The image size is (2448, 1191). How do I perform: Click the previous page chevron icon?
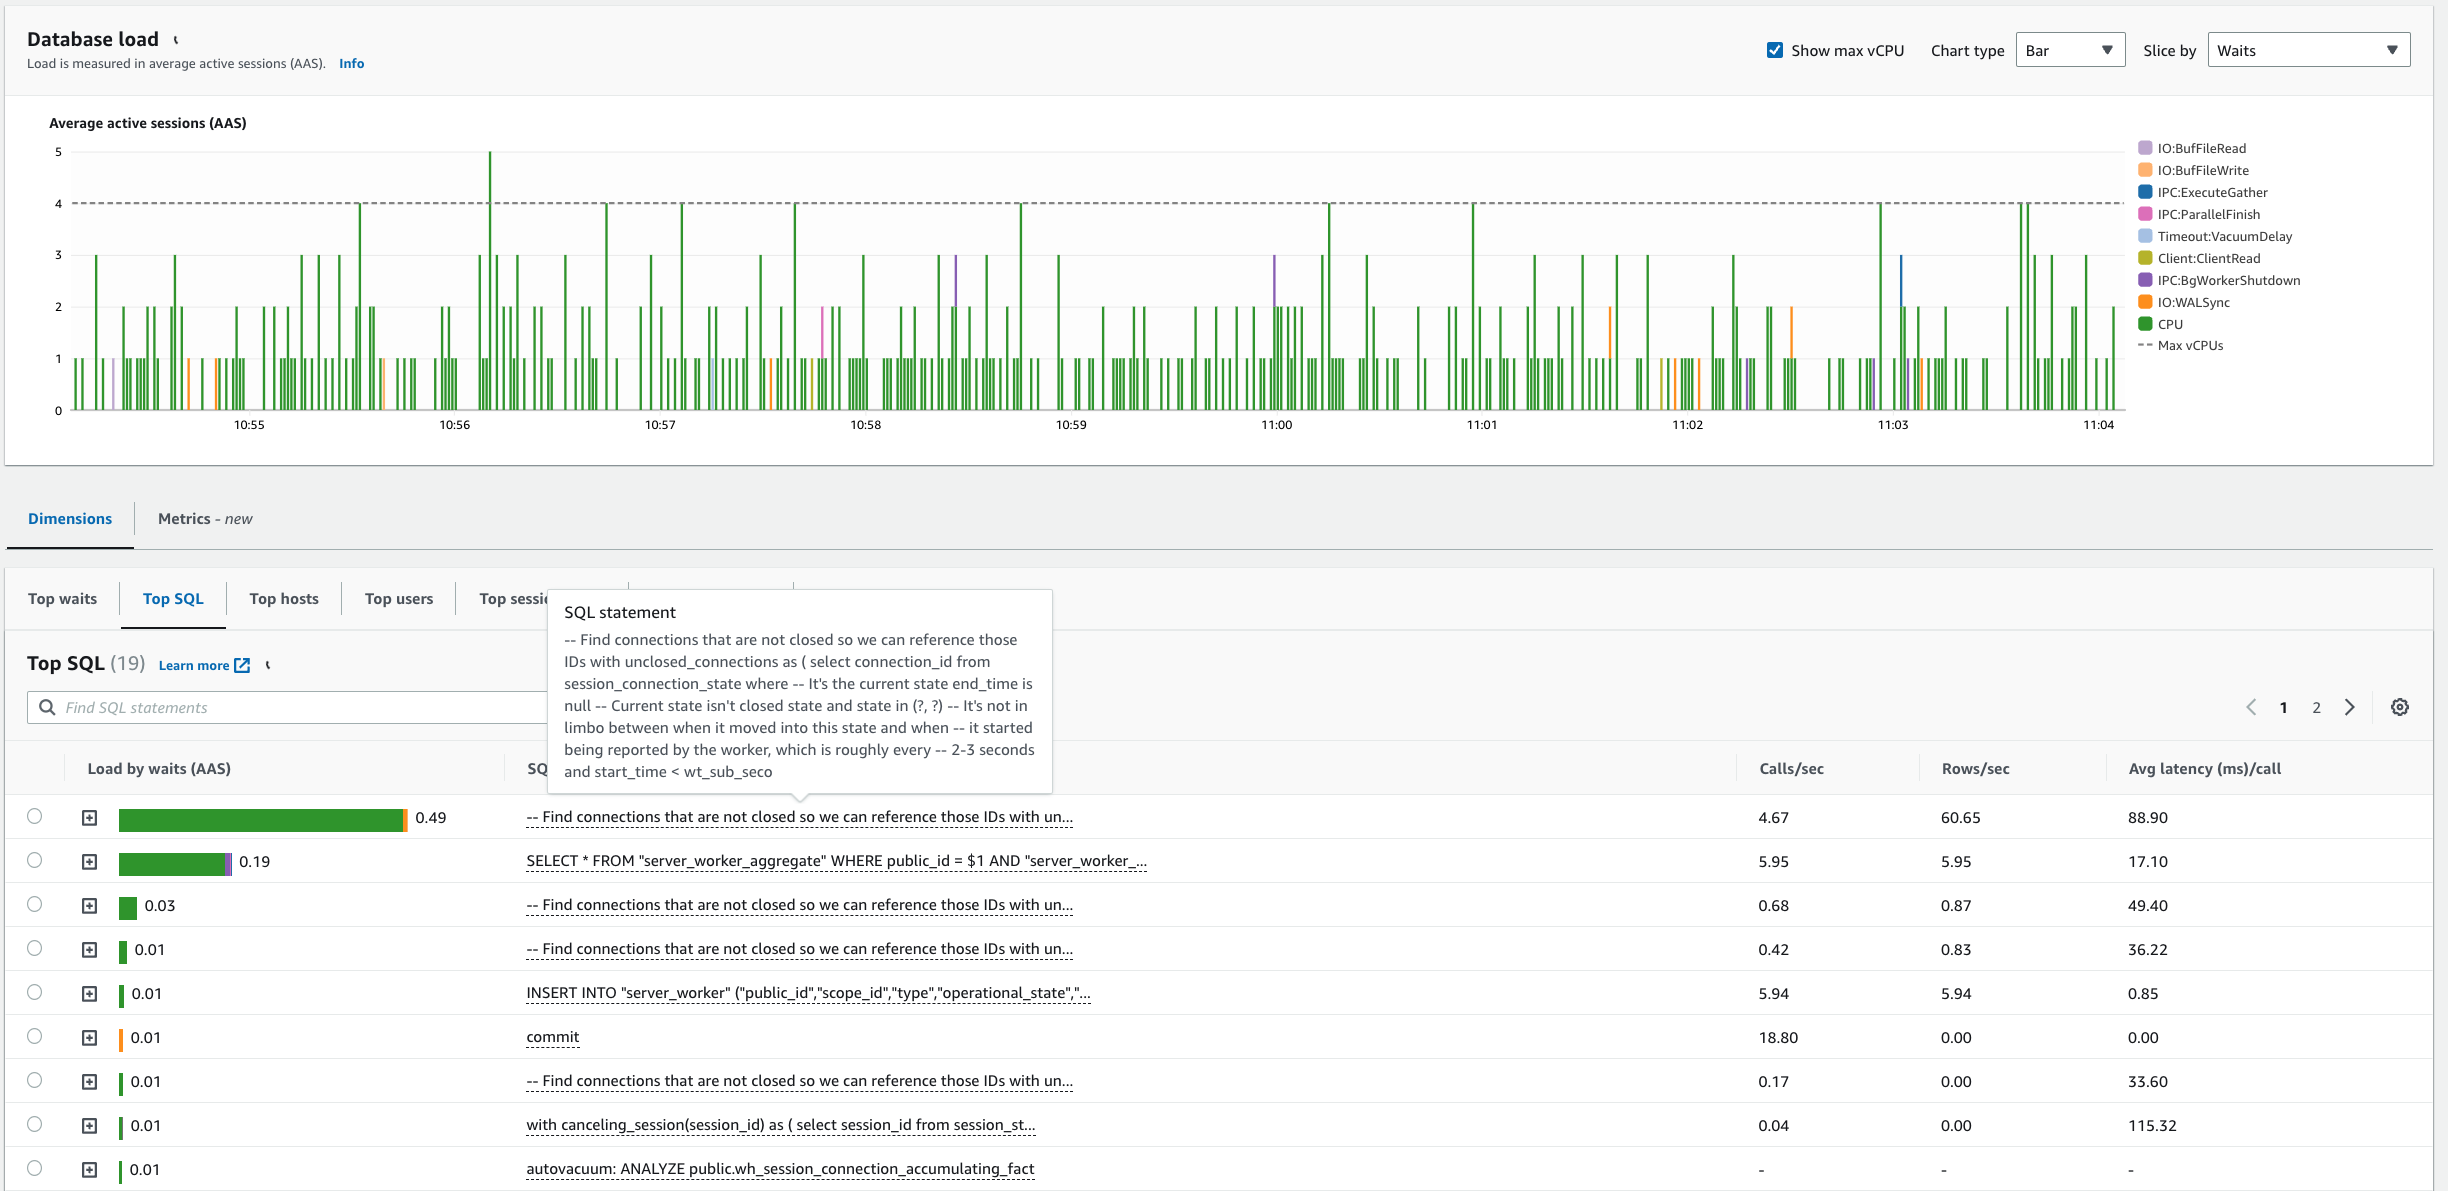[x=2251, y=707]
